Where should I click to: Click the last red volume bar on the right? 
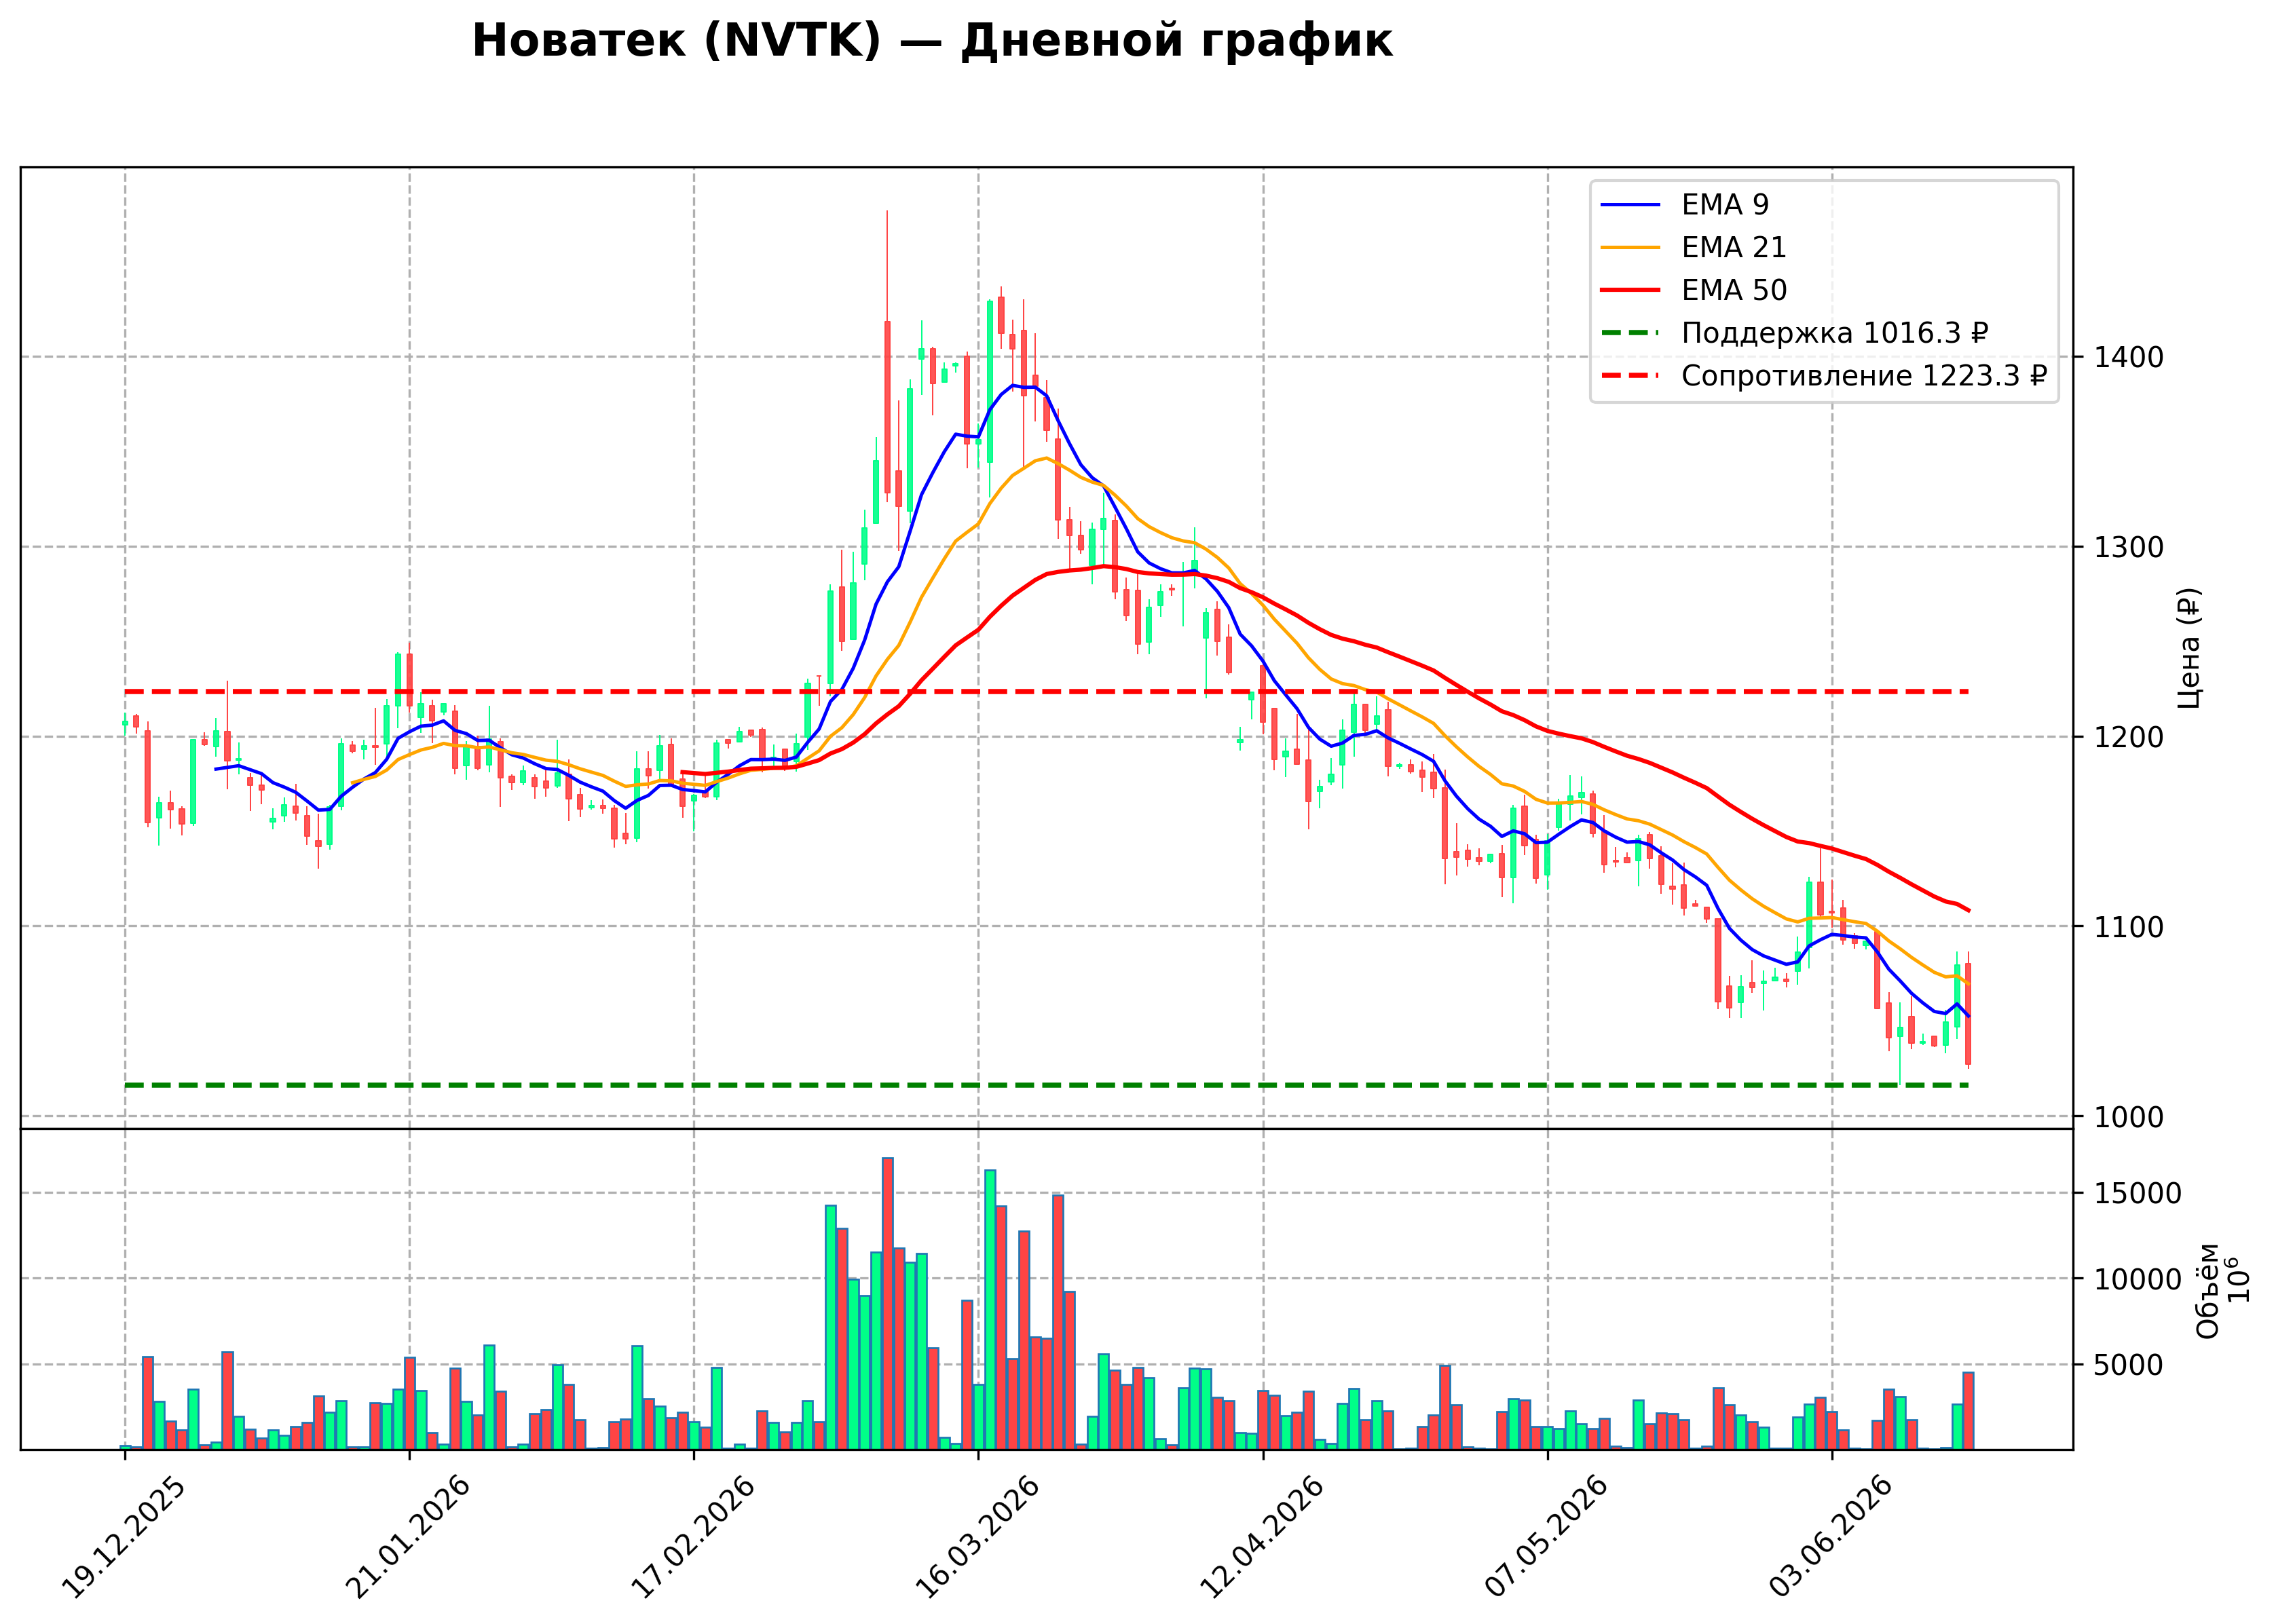pos(1968,1411)
